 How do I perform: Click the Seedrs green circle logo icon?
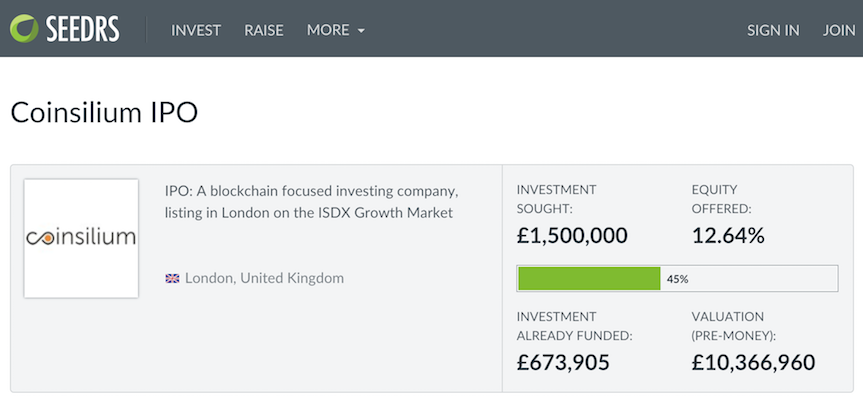point(24,29)
